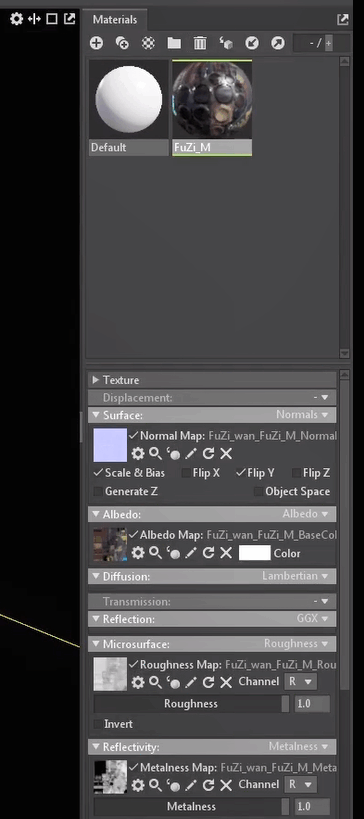Click the checkered sphere material icon
Viewport: 364px width, 819px height.
(148, 43)
